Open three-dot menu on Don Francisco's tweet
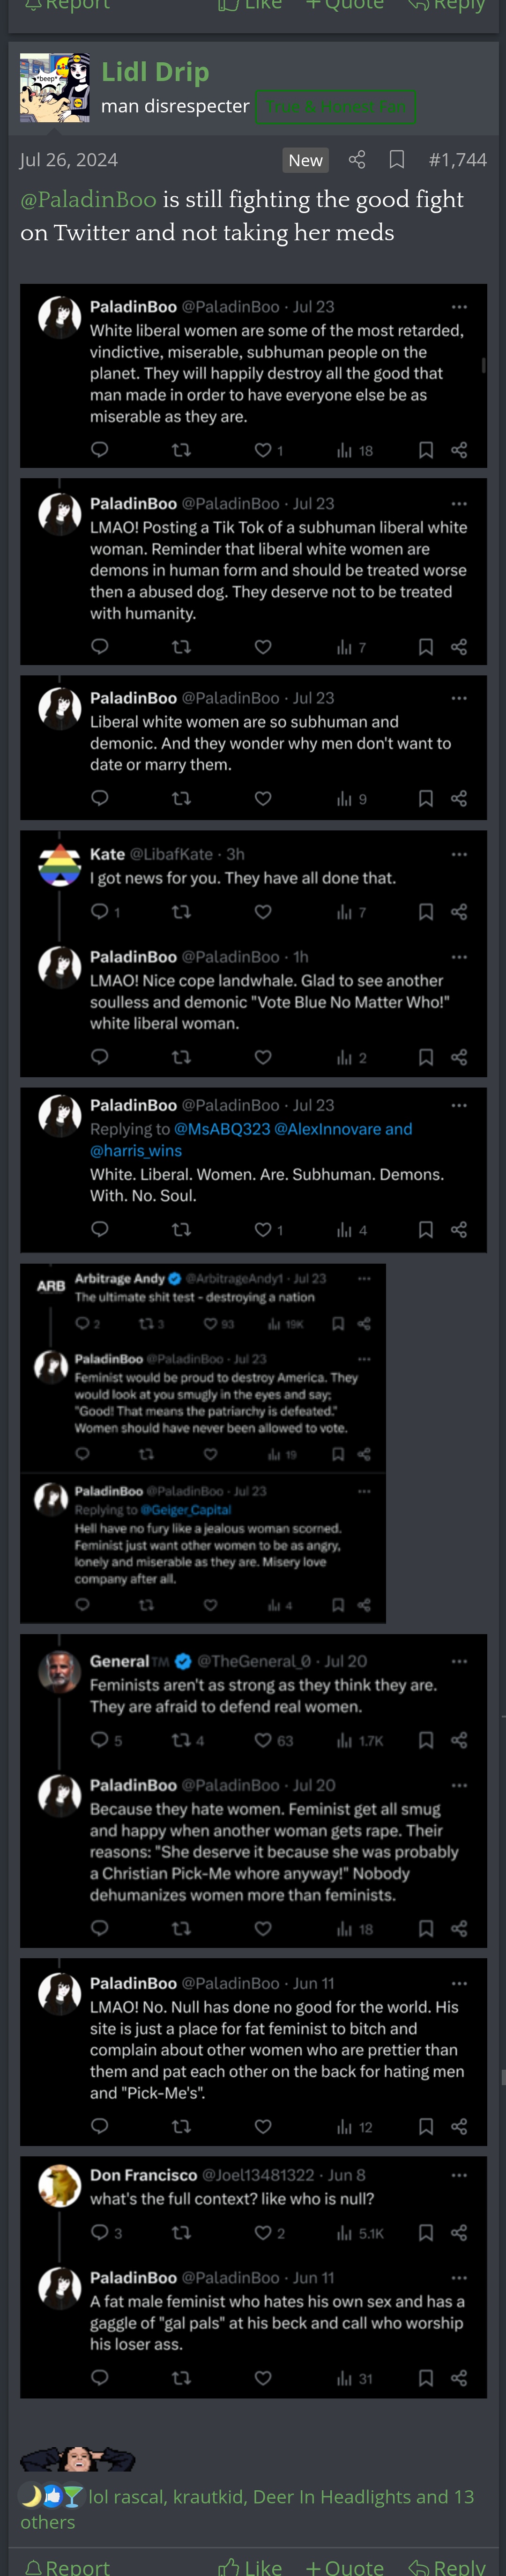 pyautogui.click(x=459, y=2175)
